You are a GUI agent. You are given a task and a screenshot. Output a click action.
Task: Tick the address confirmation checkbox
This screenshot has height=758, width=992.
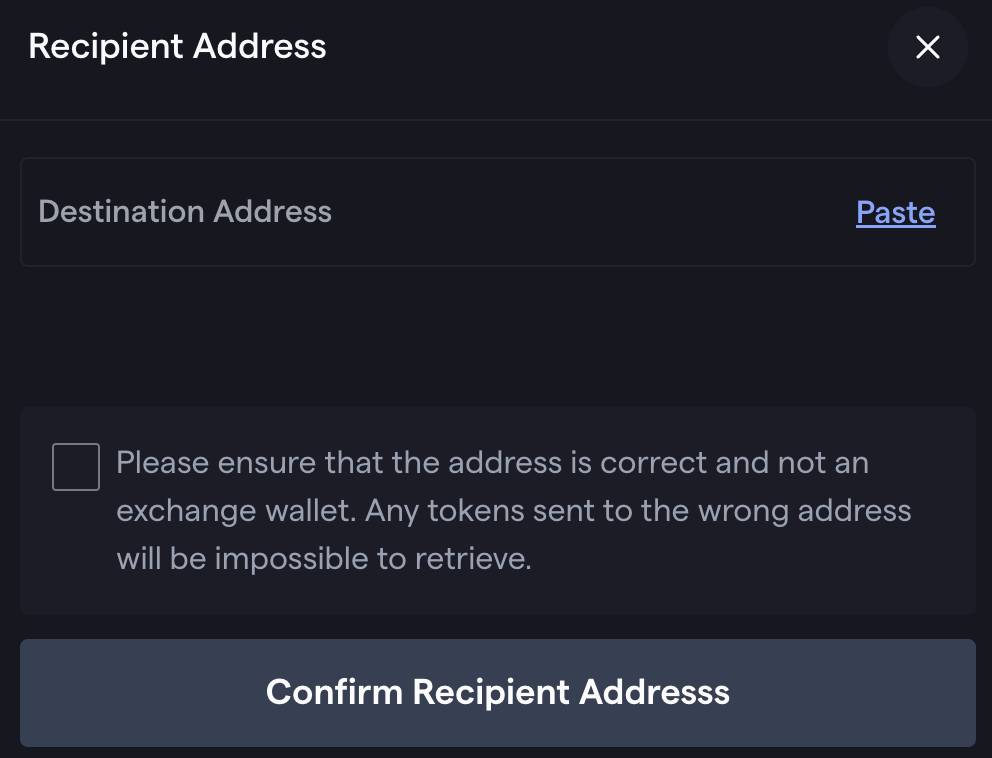pyautogui.click(x=76, y=467)
